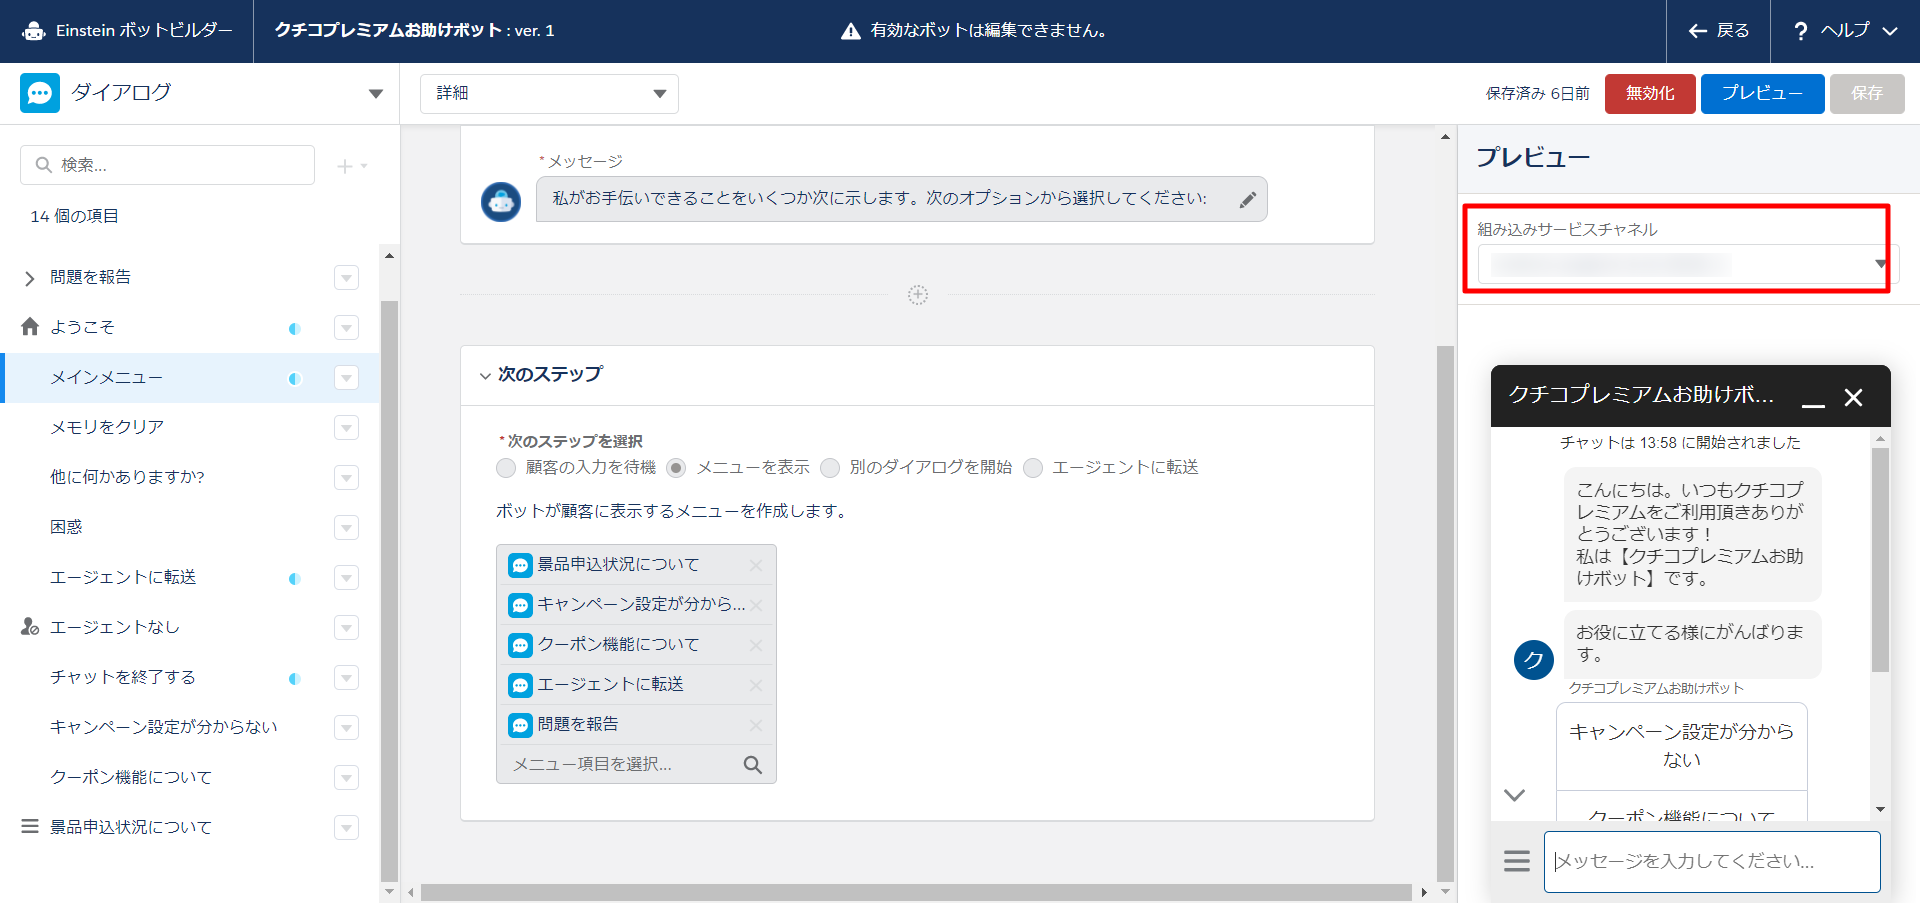The width and height of the screenshot is (1920, 903).
Task: Click the add dialog plus icon
Action: (345, 166)
